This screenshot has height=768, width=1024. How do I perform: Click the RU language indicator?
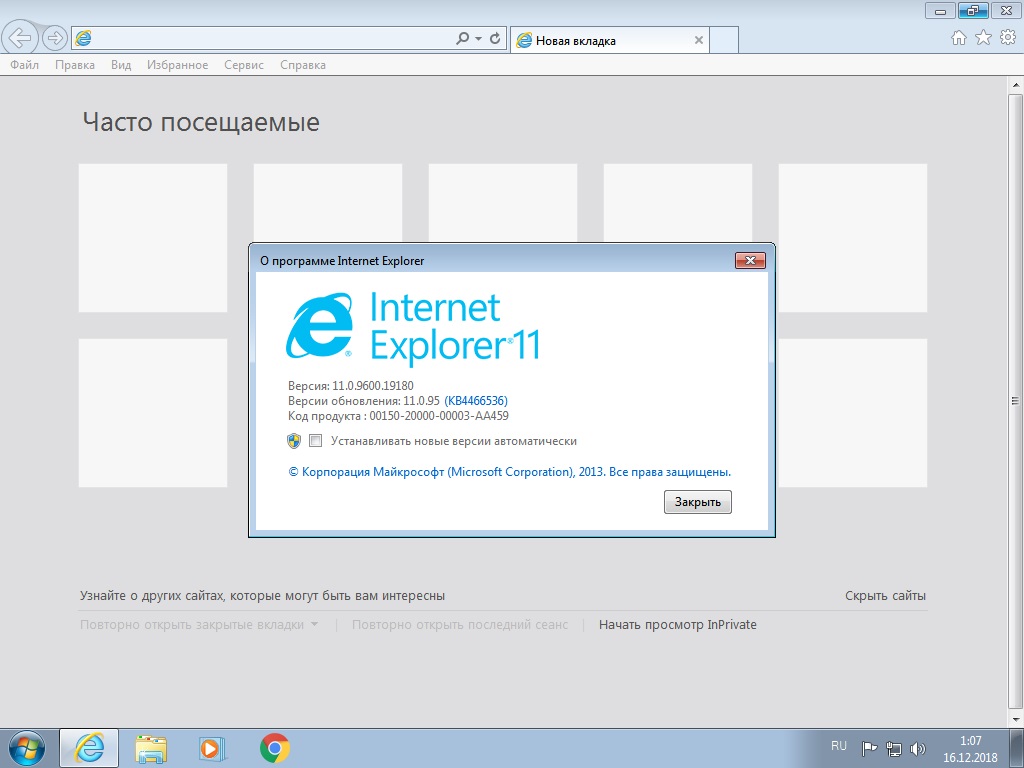(839, 746)
